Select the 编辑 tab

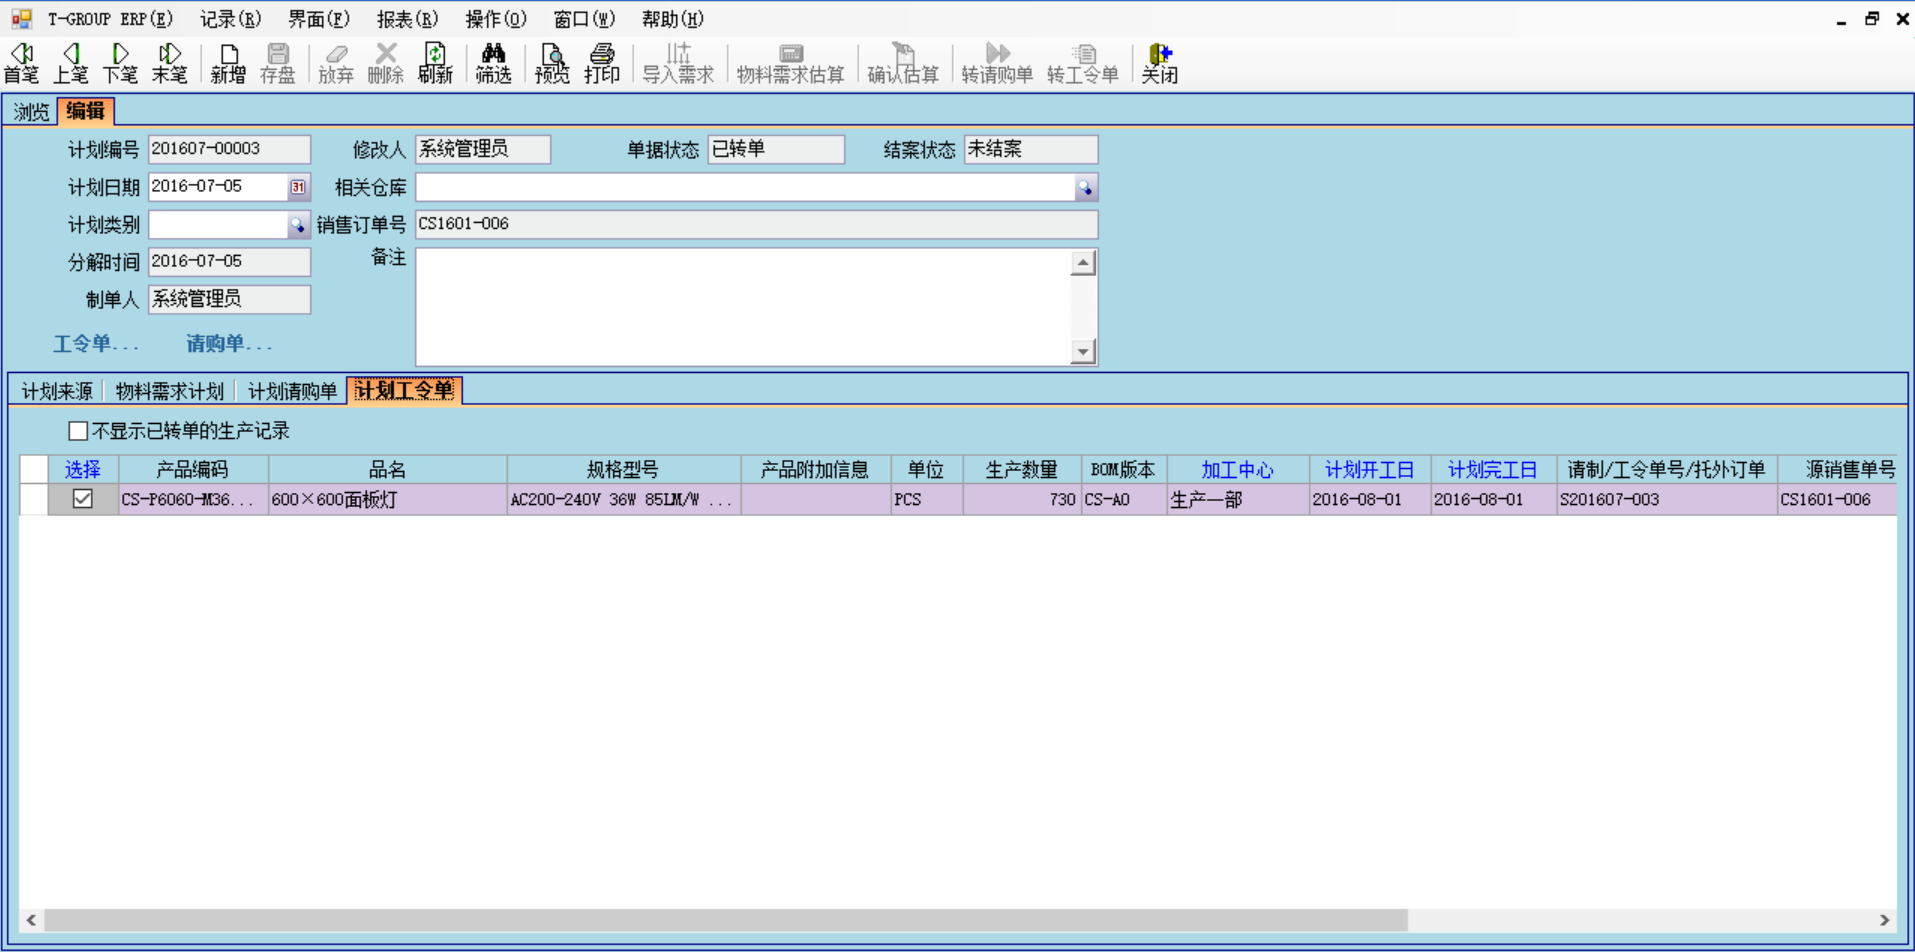[85, 111]
